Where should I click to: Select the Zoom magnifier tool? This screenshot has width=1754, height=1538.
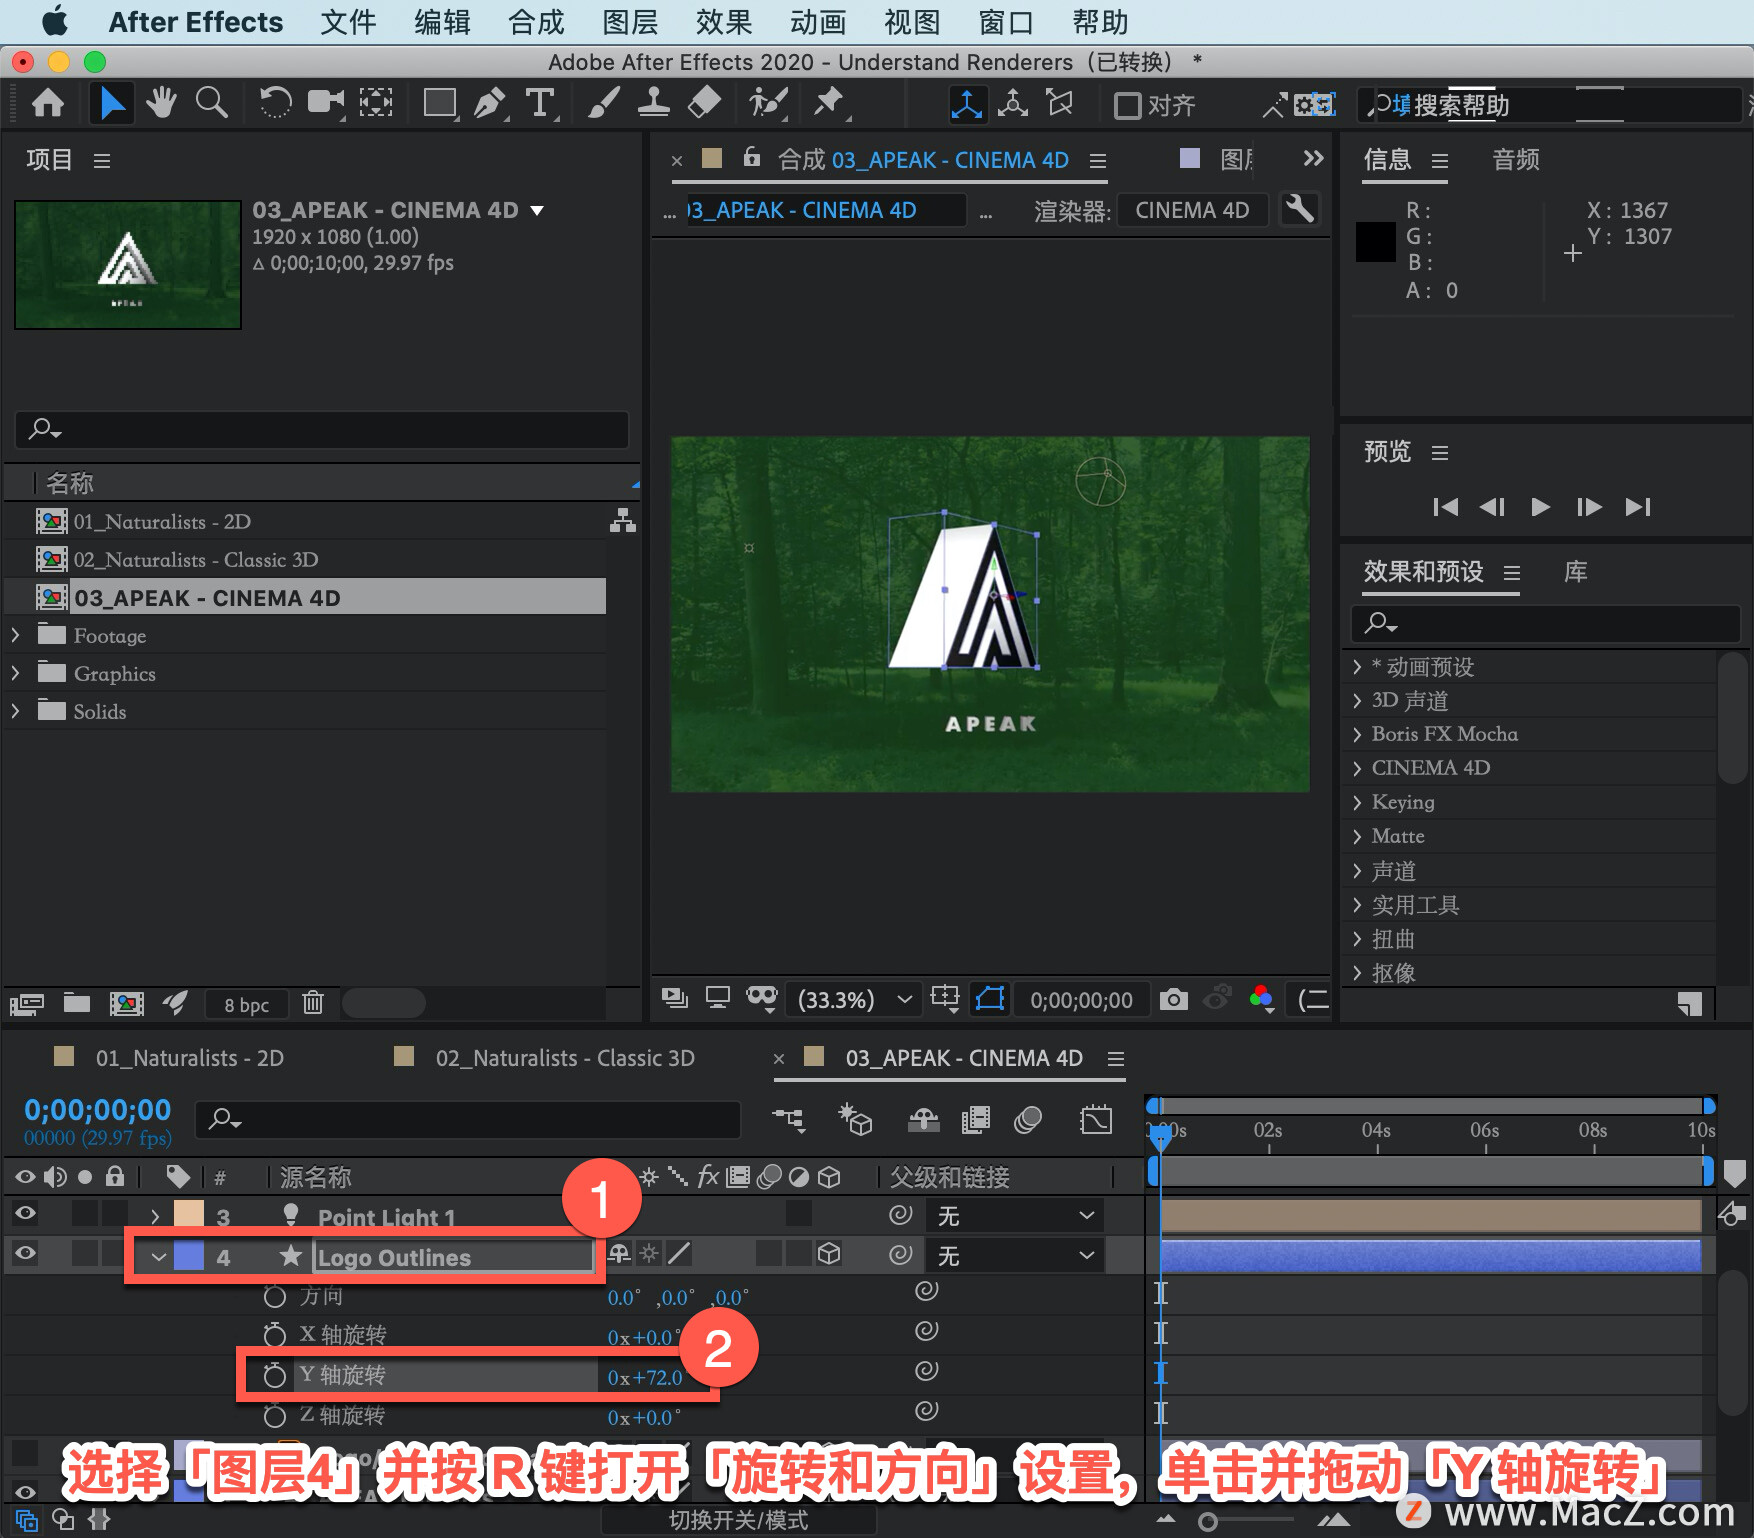(211, 103)
